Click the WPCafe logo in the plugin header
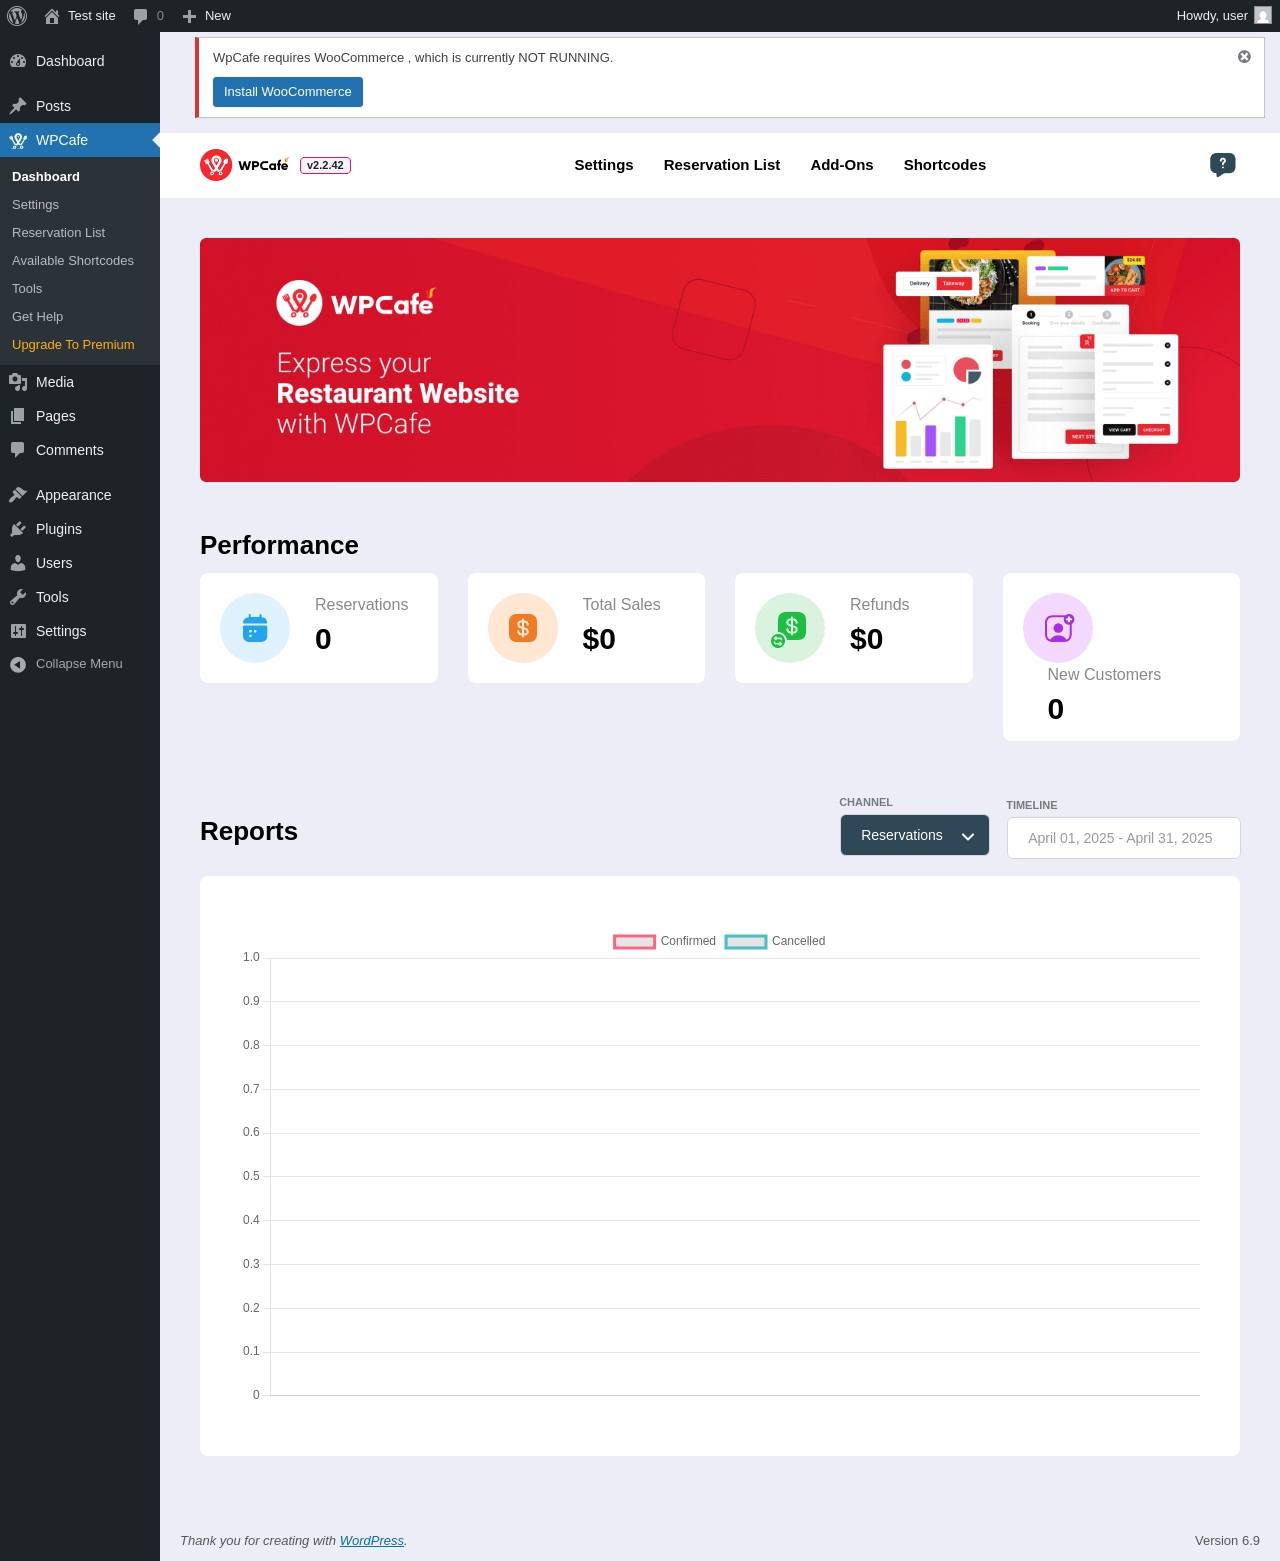Image resolution: width=1280 pixels, height=1561 pixels. coord(245,165)
